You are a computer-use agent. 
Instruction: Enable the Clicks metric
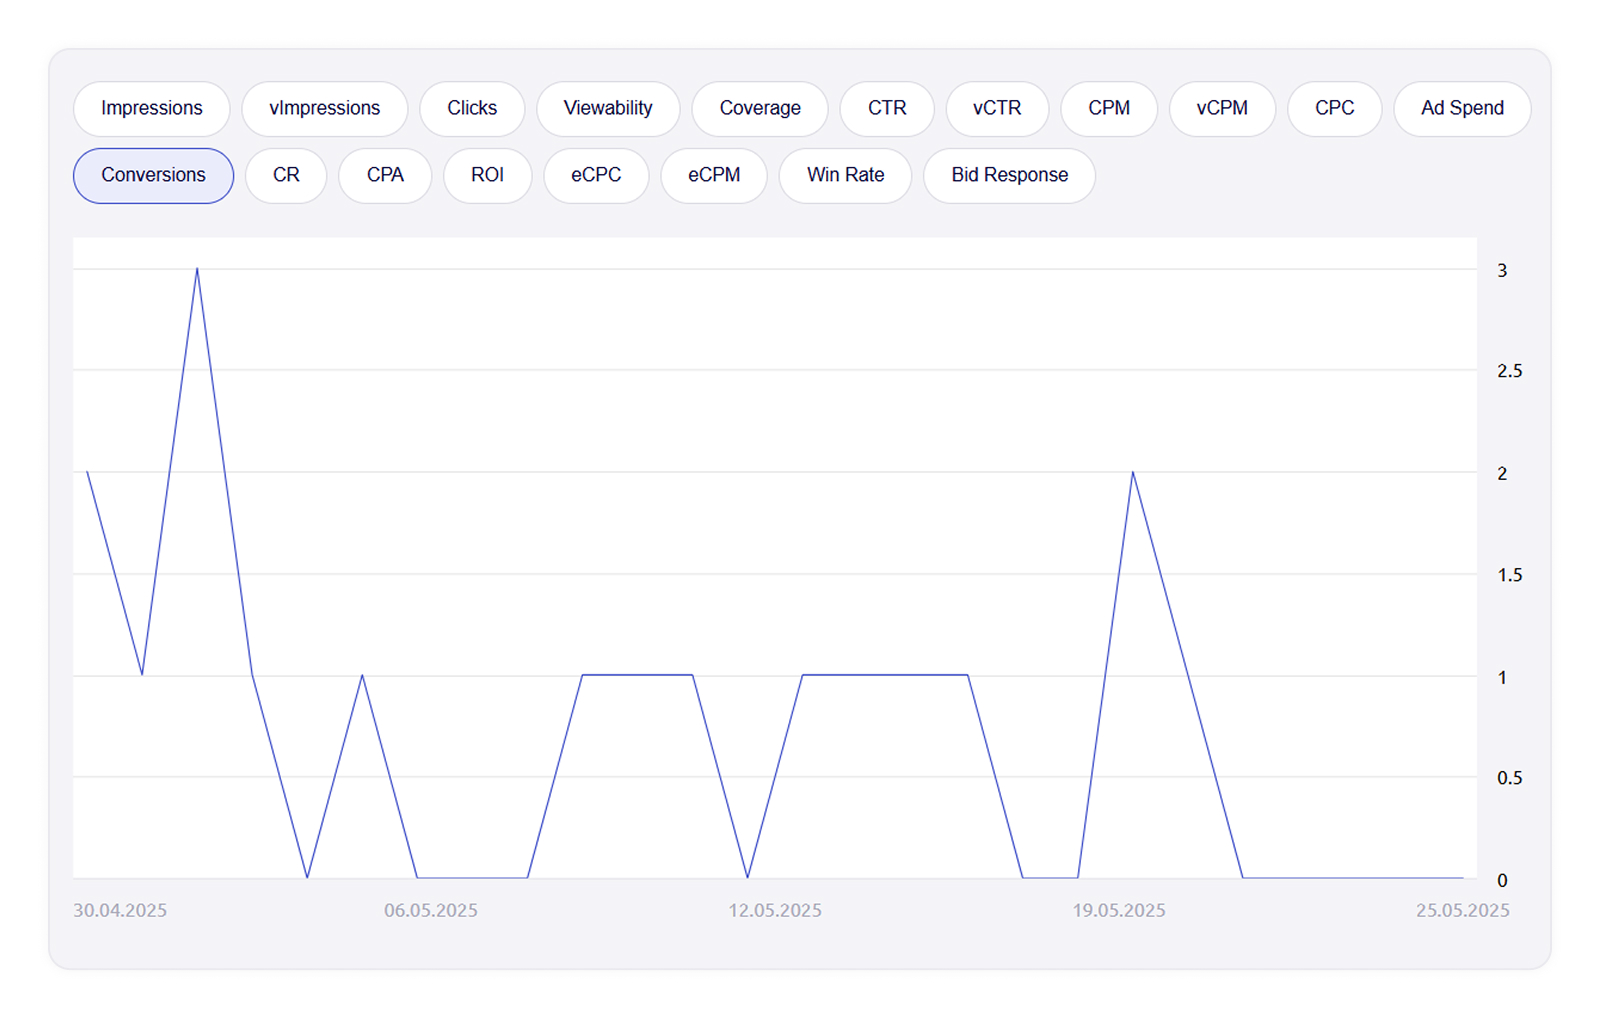[x=472, y=108]
